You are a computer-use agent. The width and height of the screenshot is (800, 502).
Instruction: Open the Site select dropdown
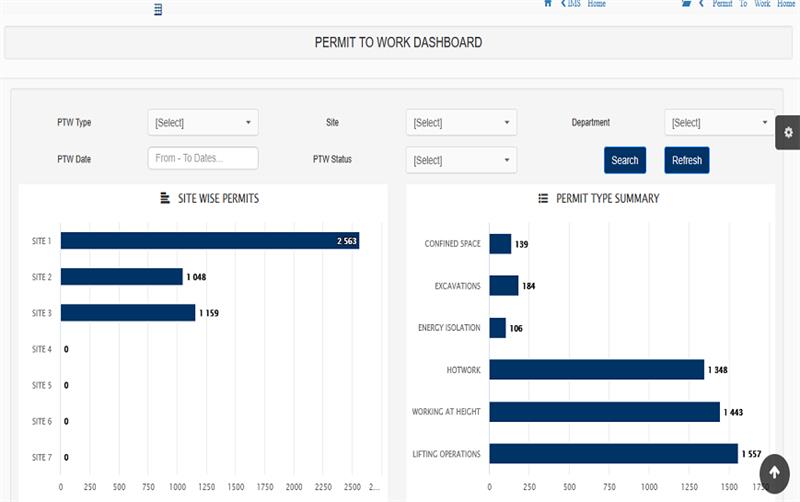tap(461, 122)
